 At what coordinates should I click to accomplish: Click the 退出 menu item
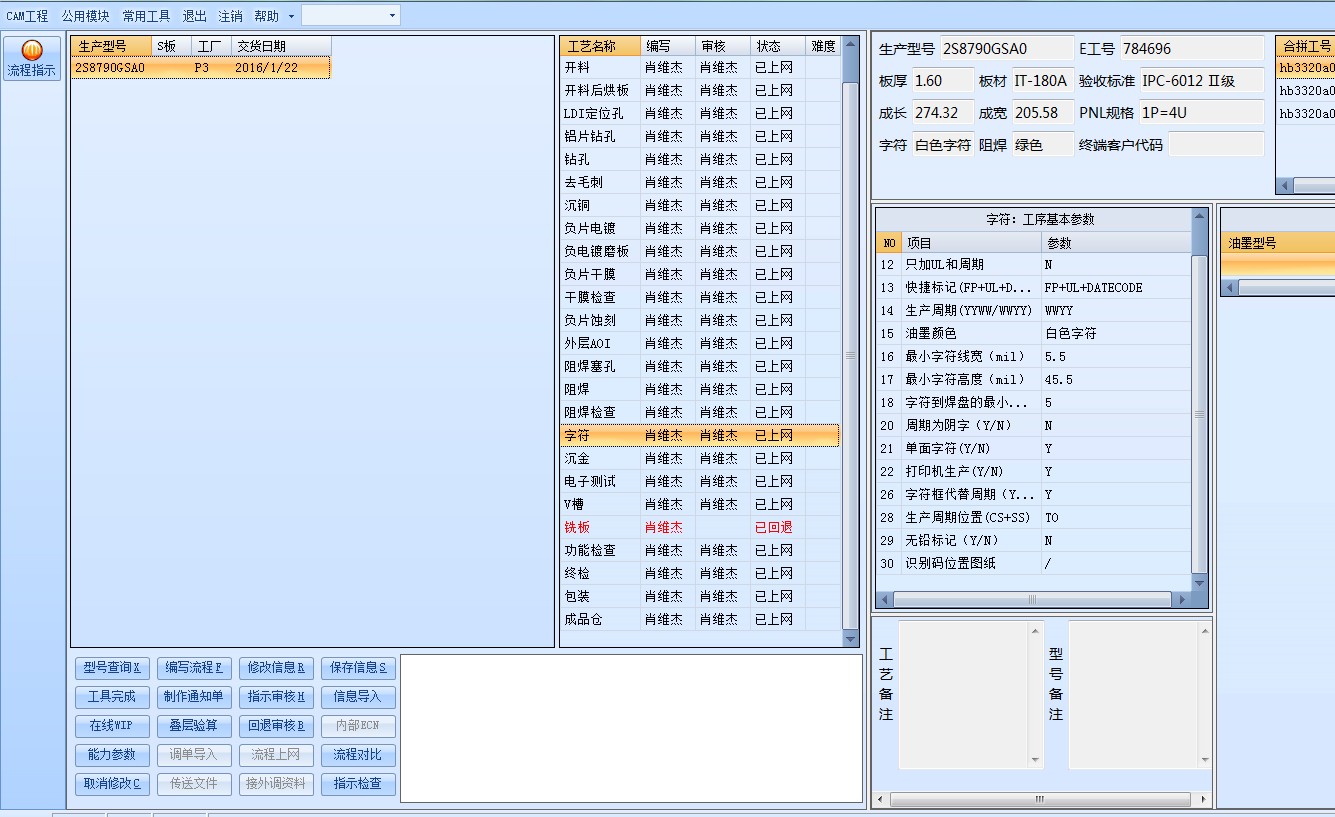coord(195,16)
